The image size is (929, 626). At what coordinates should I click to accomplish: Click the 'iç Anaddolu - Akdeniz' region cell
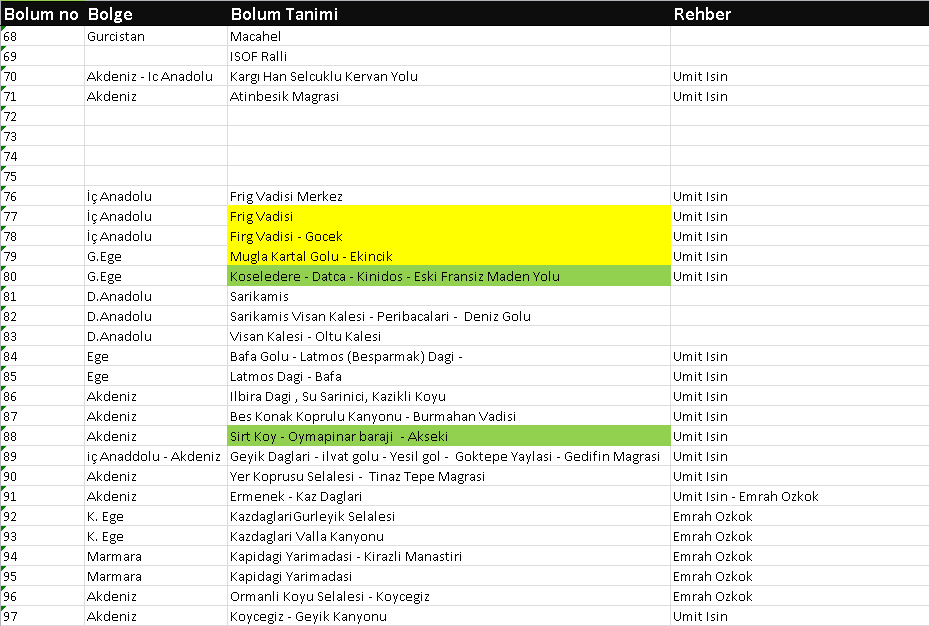[155, 456]
